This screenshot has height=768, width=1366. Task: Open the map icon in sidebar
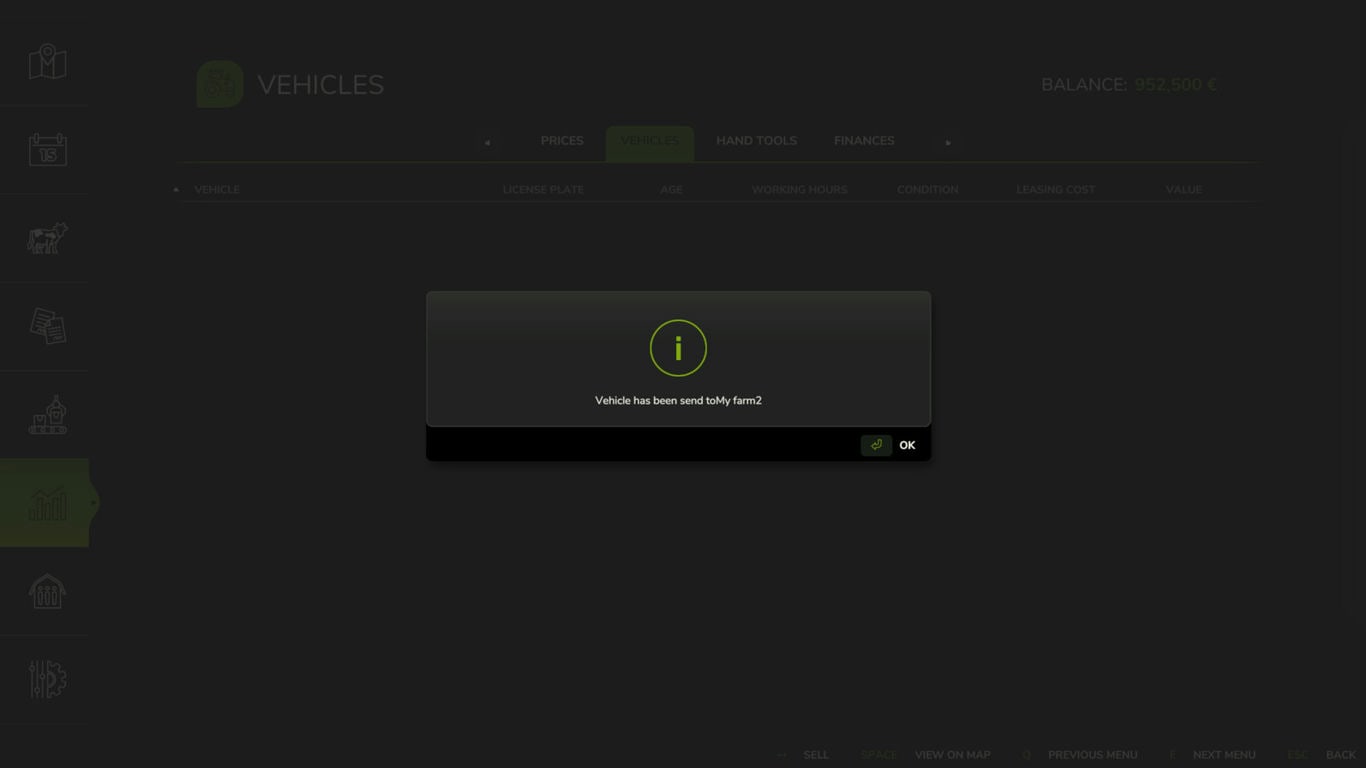point(47,62)
